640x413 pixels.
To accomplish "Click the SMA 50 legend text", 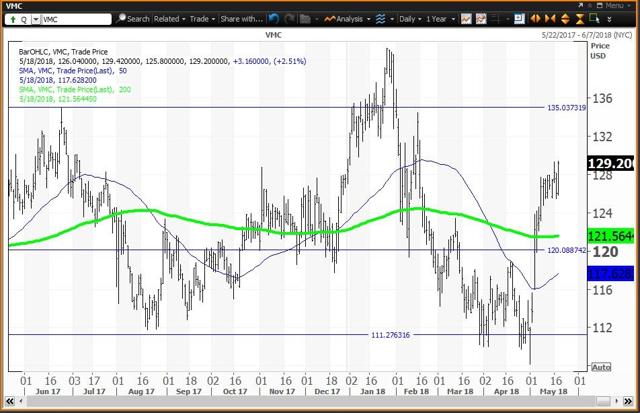I will click(73, 71).
